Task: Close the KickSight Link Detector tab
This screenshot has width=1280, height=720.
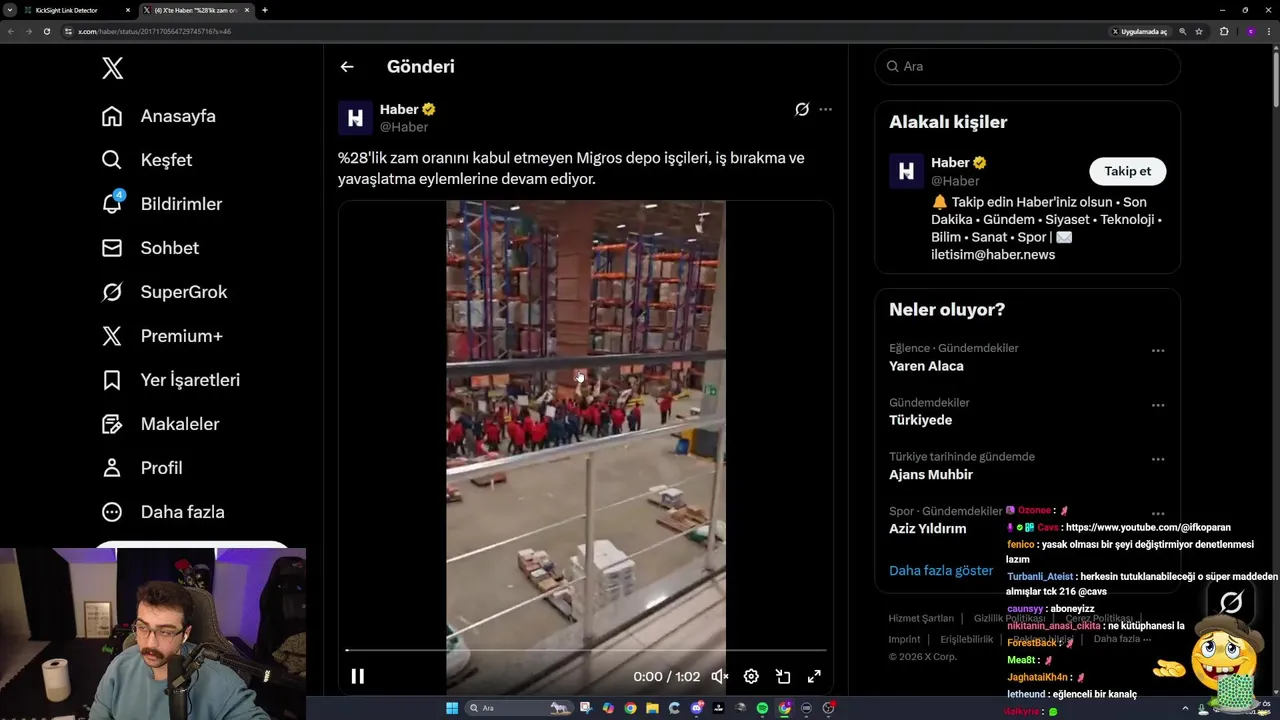Action: coord(128,10)
